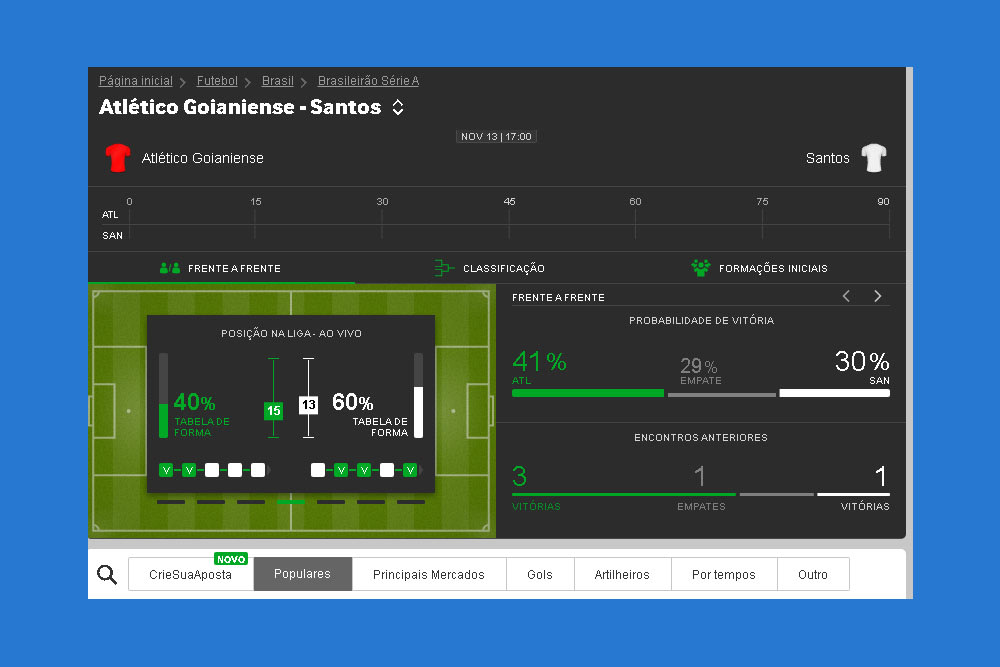Follow the Página inicial breadcrumb link
Image resolution: width=1000 pixels, height=667 pixels.
tap(135, 81)
